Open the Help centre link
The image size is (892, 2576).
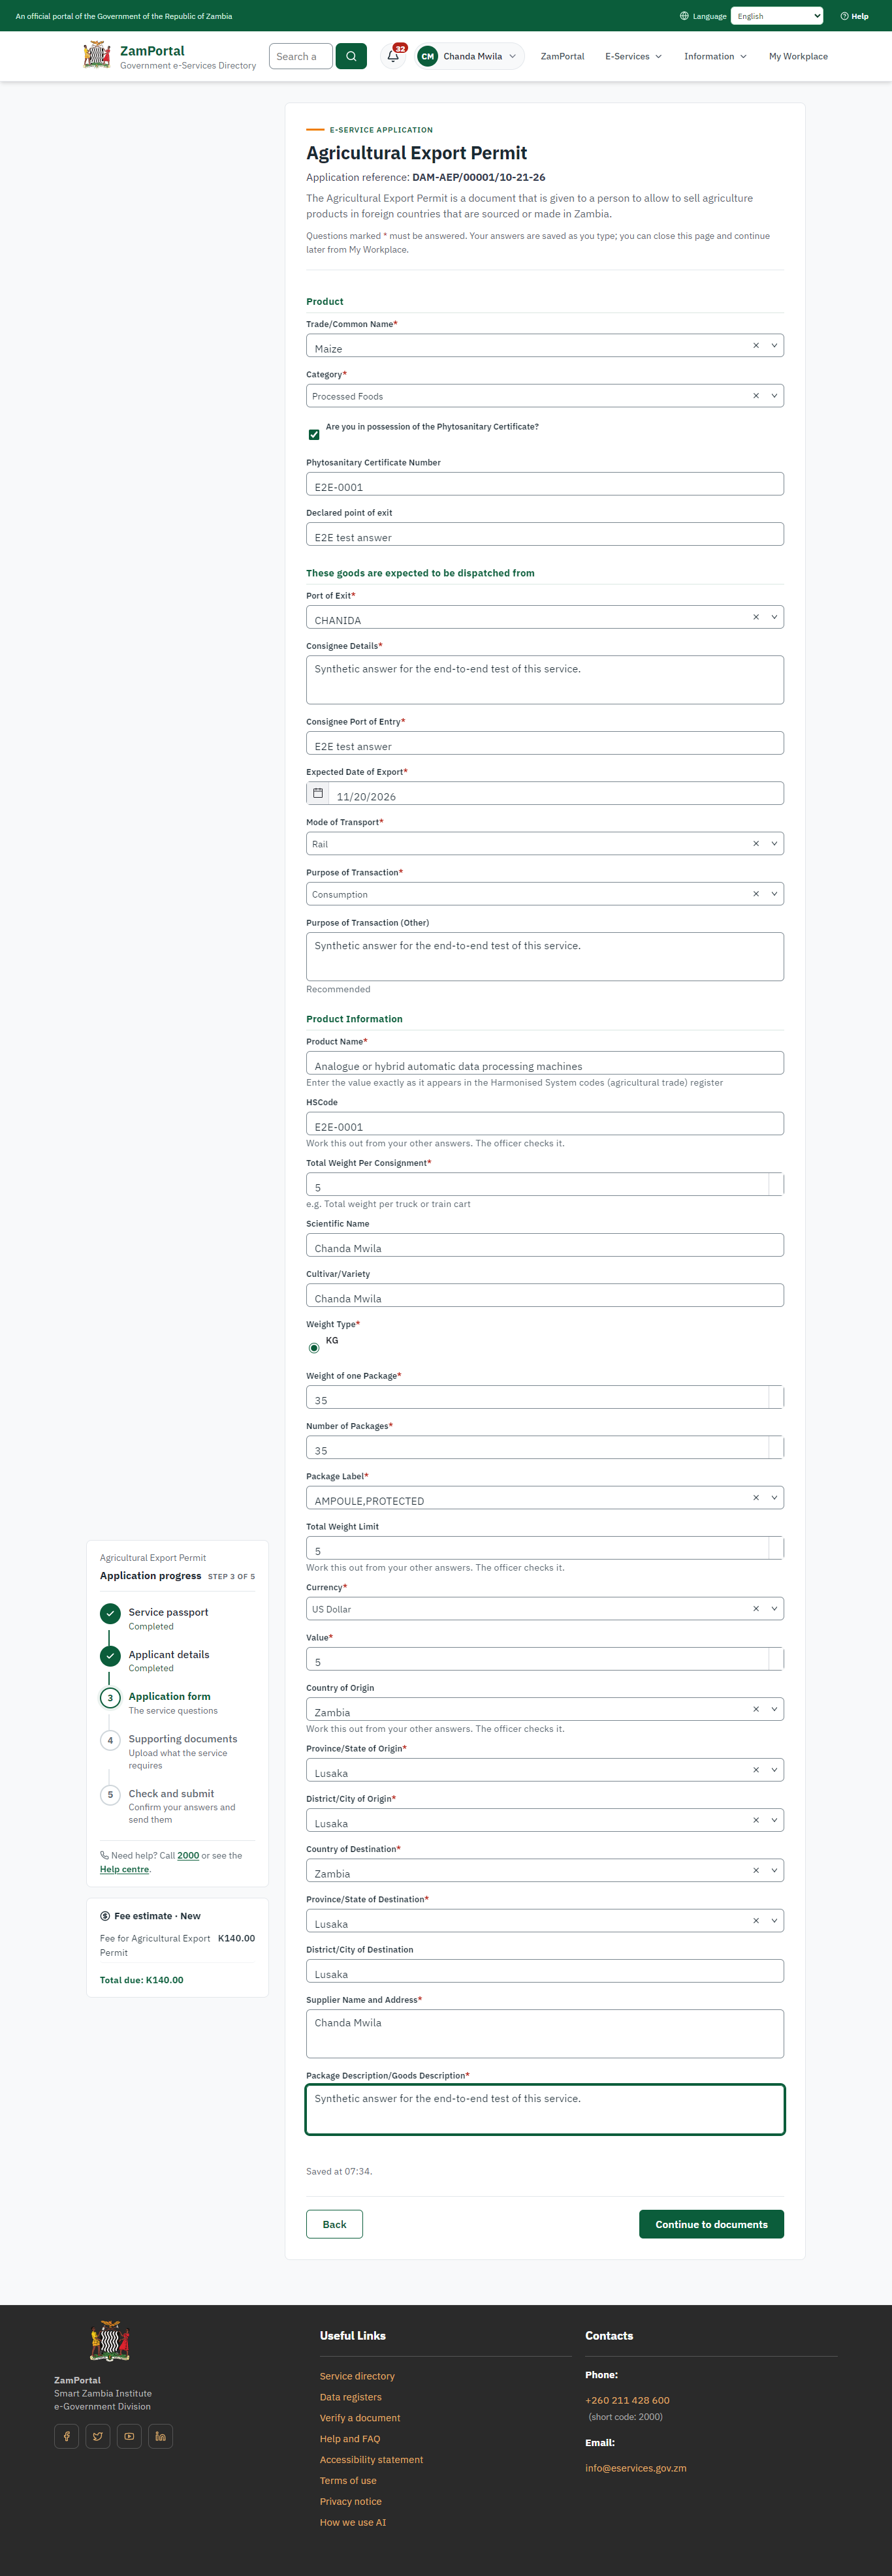pos(124,1869)
